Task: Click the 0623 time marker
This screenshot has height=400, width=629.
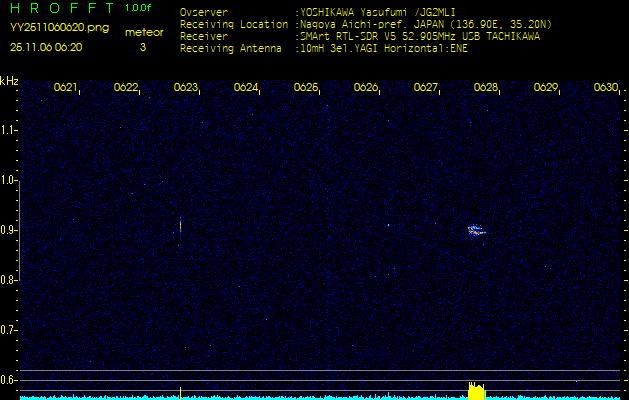Action: pyautogui.click(x=186, y=87)
